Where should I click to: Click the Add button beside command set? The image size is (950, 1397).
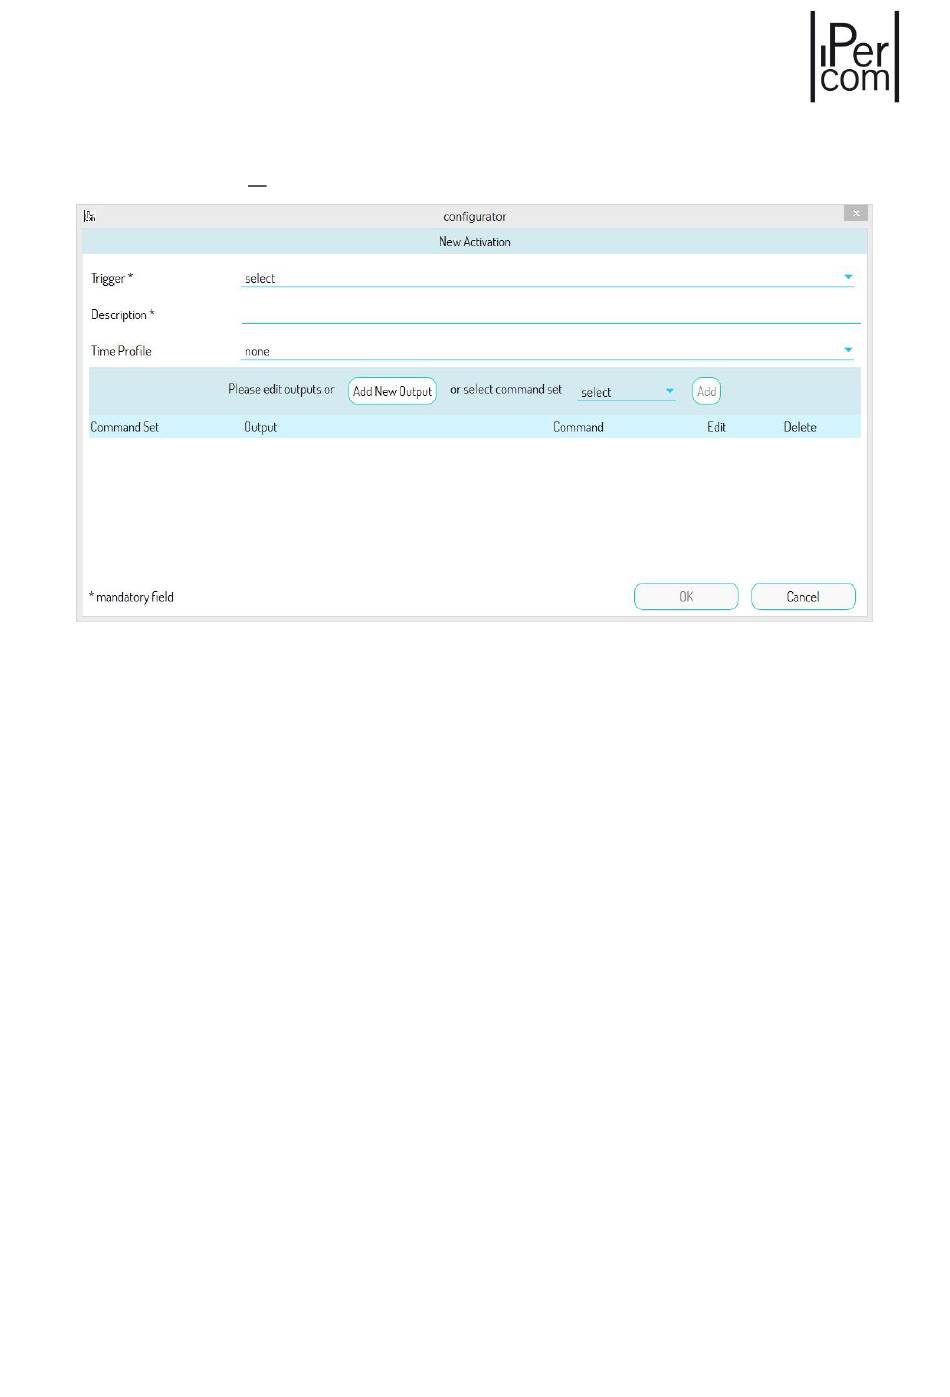pos(706,391)
